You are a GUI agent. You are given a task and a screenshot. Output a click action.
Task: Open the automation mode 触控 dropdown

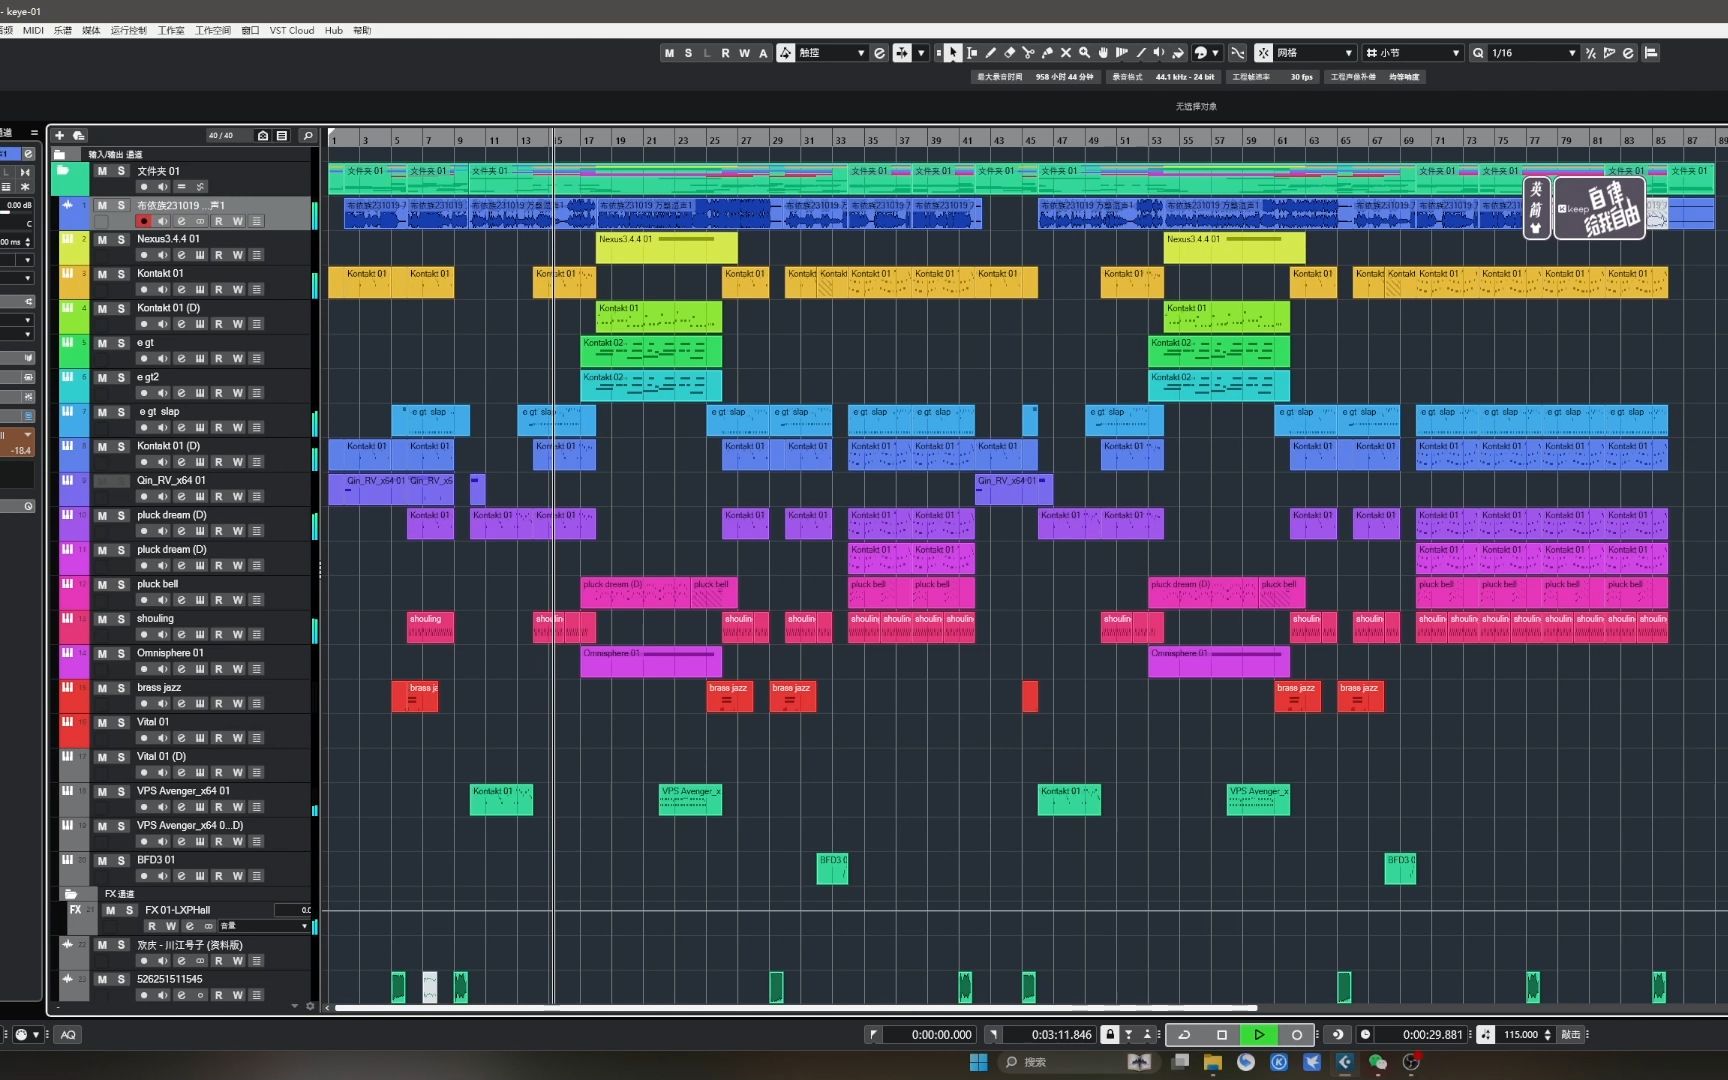pos(832,53)
